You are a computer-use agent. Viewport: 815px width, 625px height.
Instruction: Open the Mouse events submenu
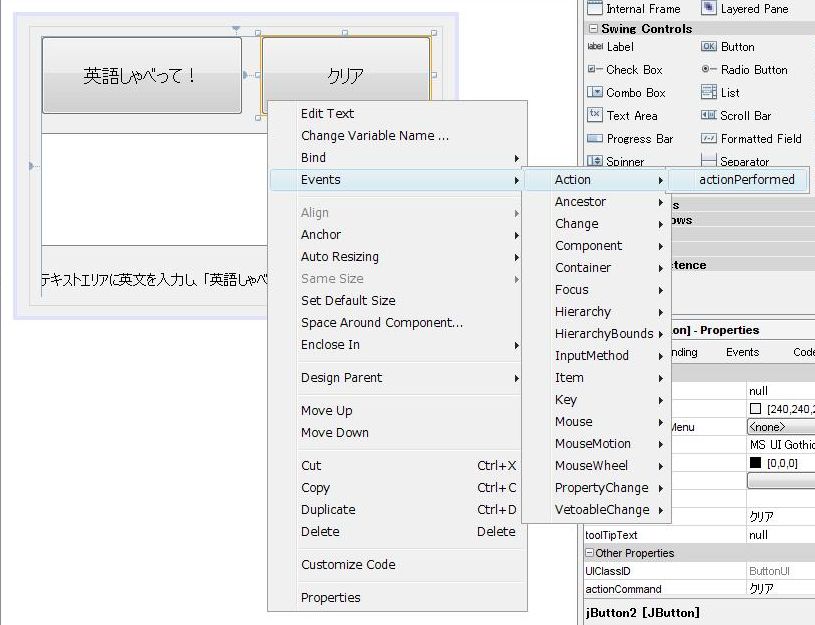(x=573, y=422)
